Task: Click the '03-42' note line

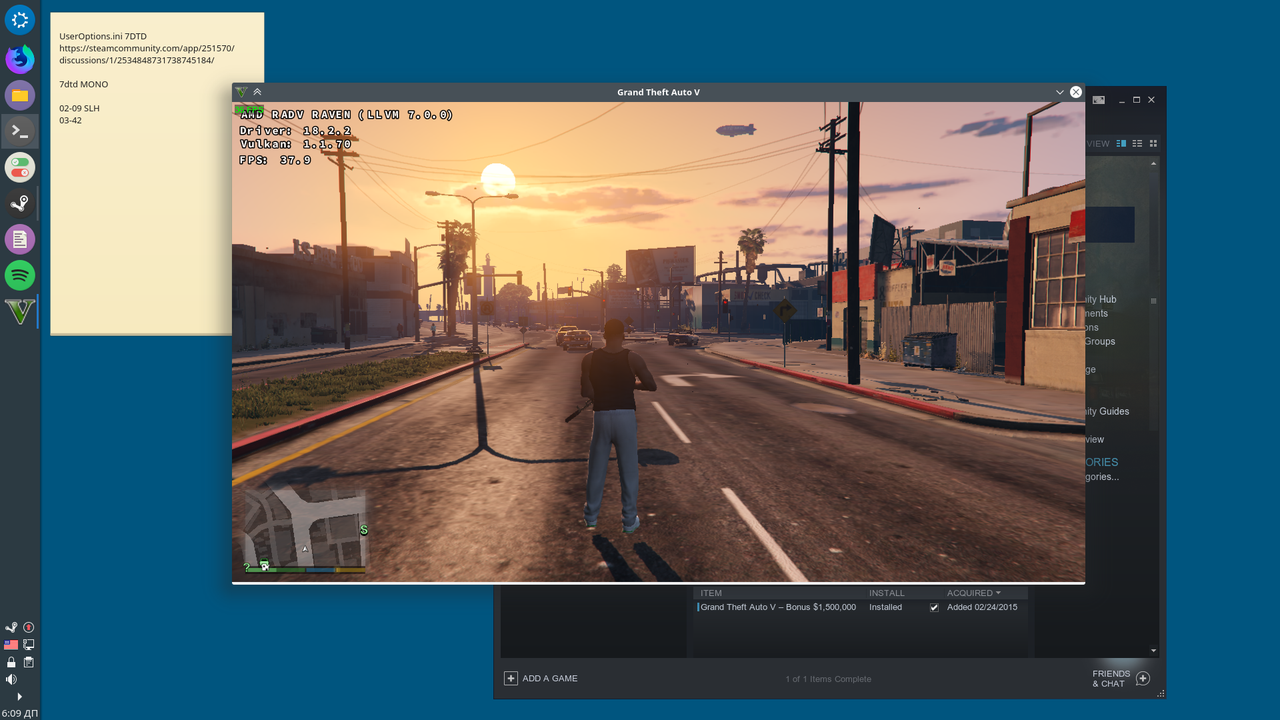Action: tap(70, 120)
